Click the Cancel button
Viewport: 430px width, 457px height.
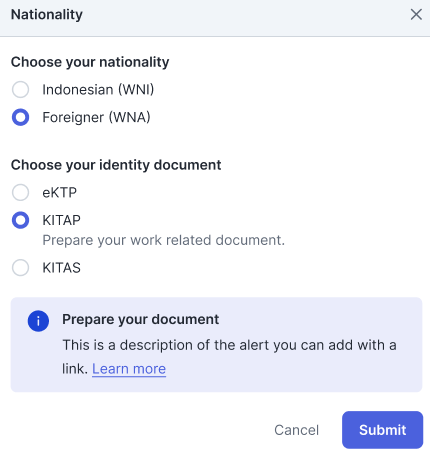(x=296, y=430)
